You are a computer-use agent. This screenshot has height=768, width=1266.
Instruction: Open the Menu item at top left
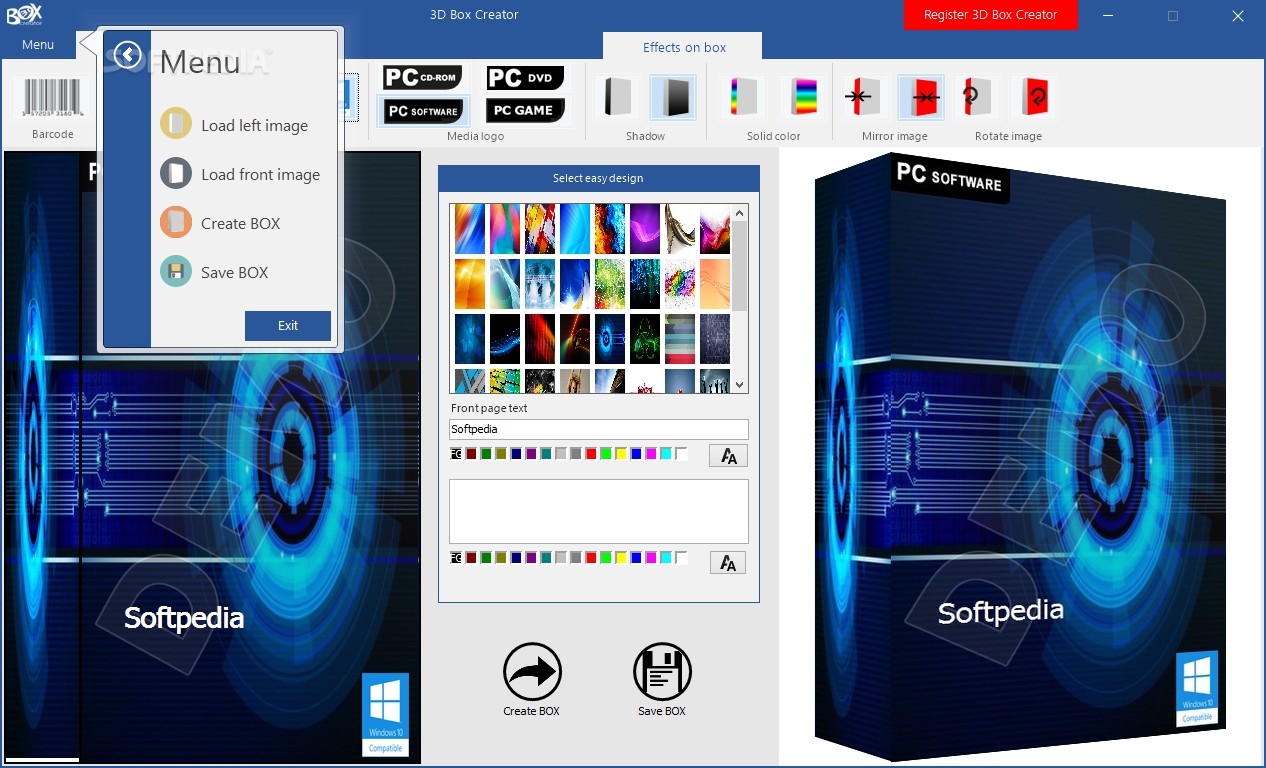[38, 44]
